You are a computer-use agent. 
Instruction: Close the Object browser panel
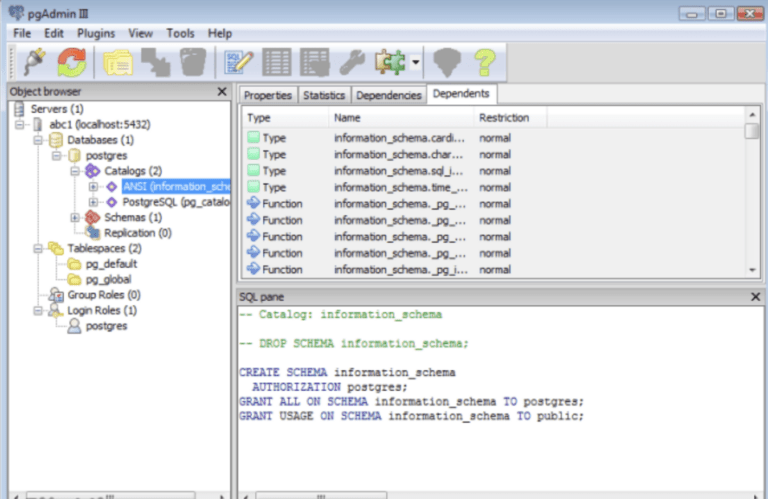pyautogui.click(x=222, y=92)
